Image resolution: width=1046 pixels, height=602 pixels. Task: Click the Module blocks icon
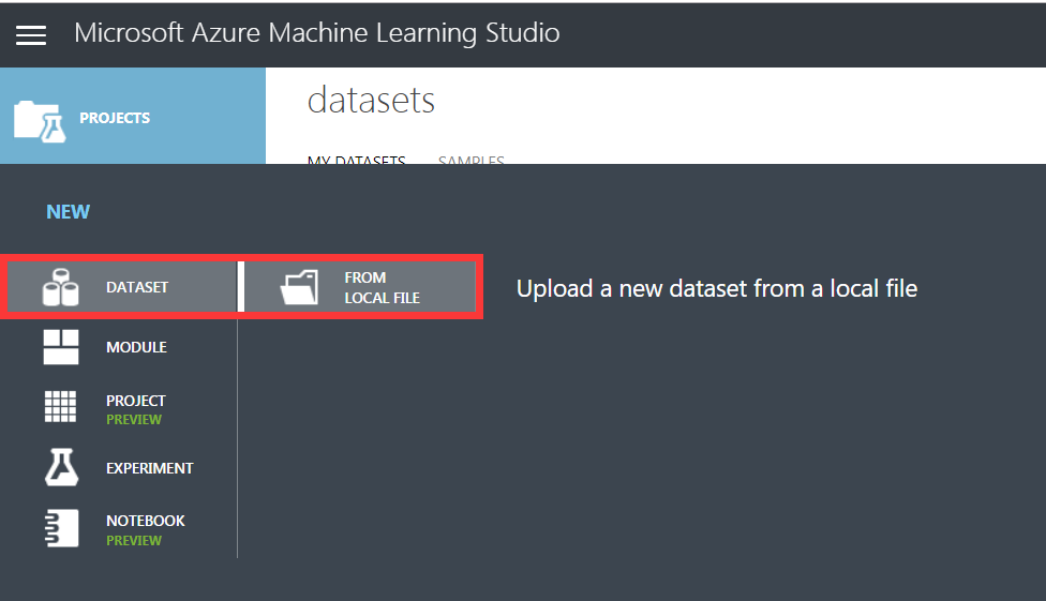61,347
